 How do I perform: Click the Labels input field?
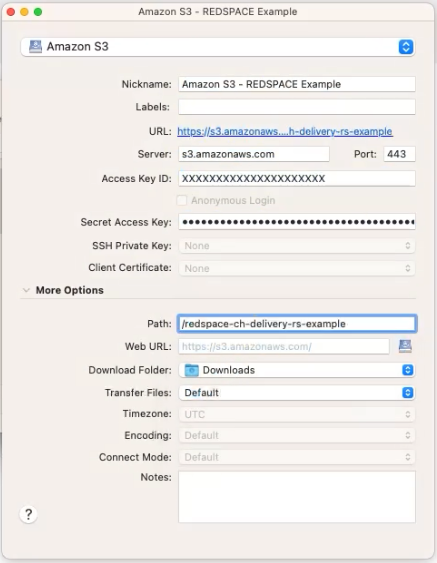coord(297,107)
